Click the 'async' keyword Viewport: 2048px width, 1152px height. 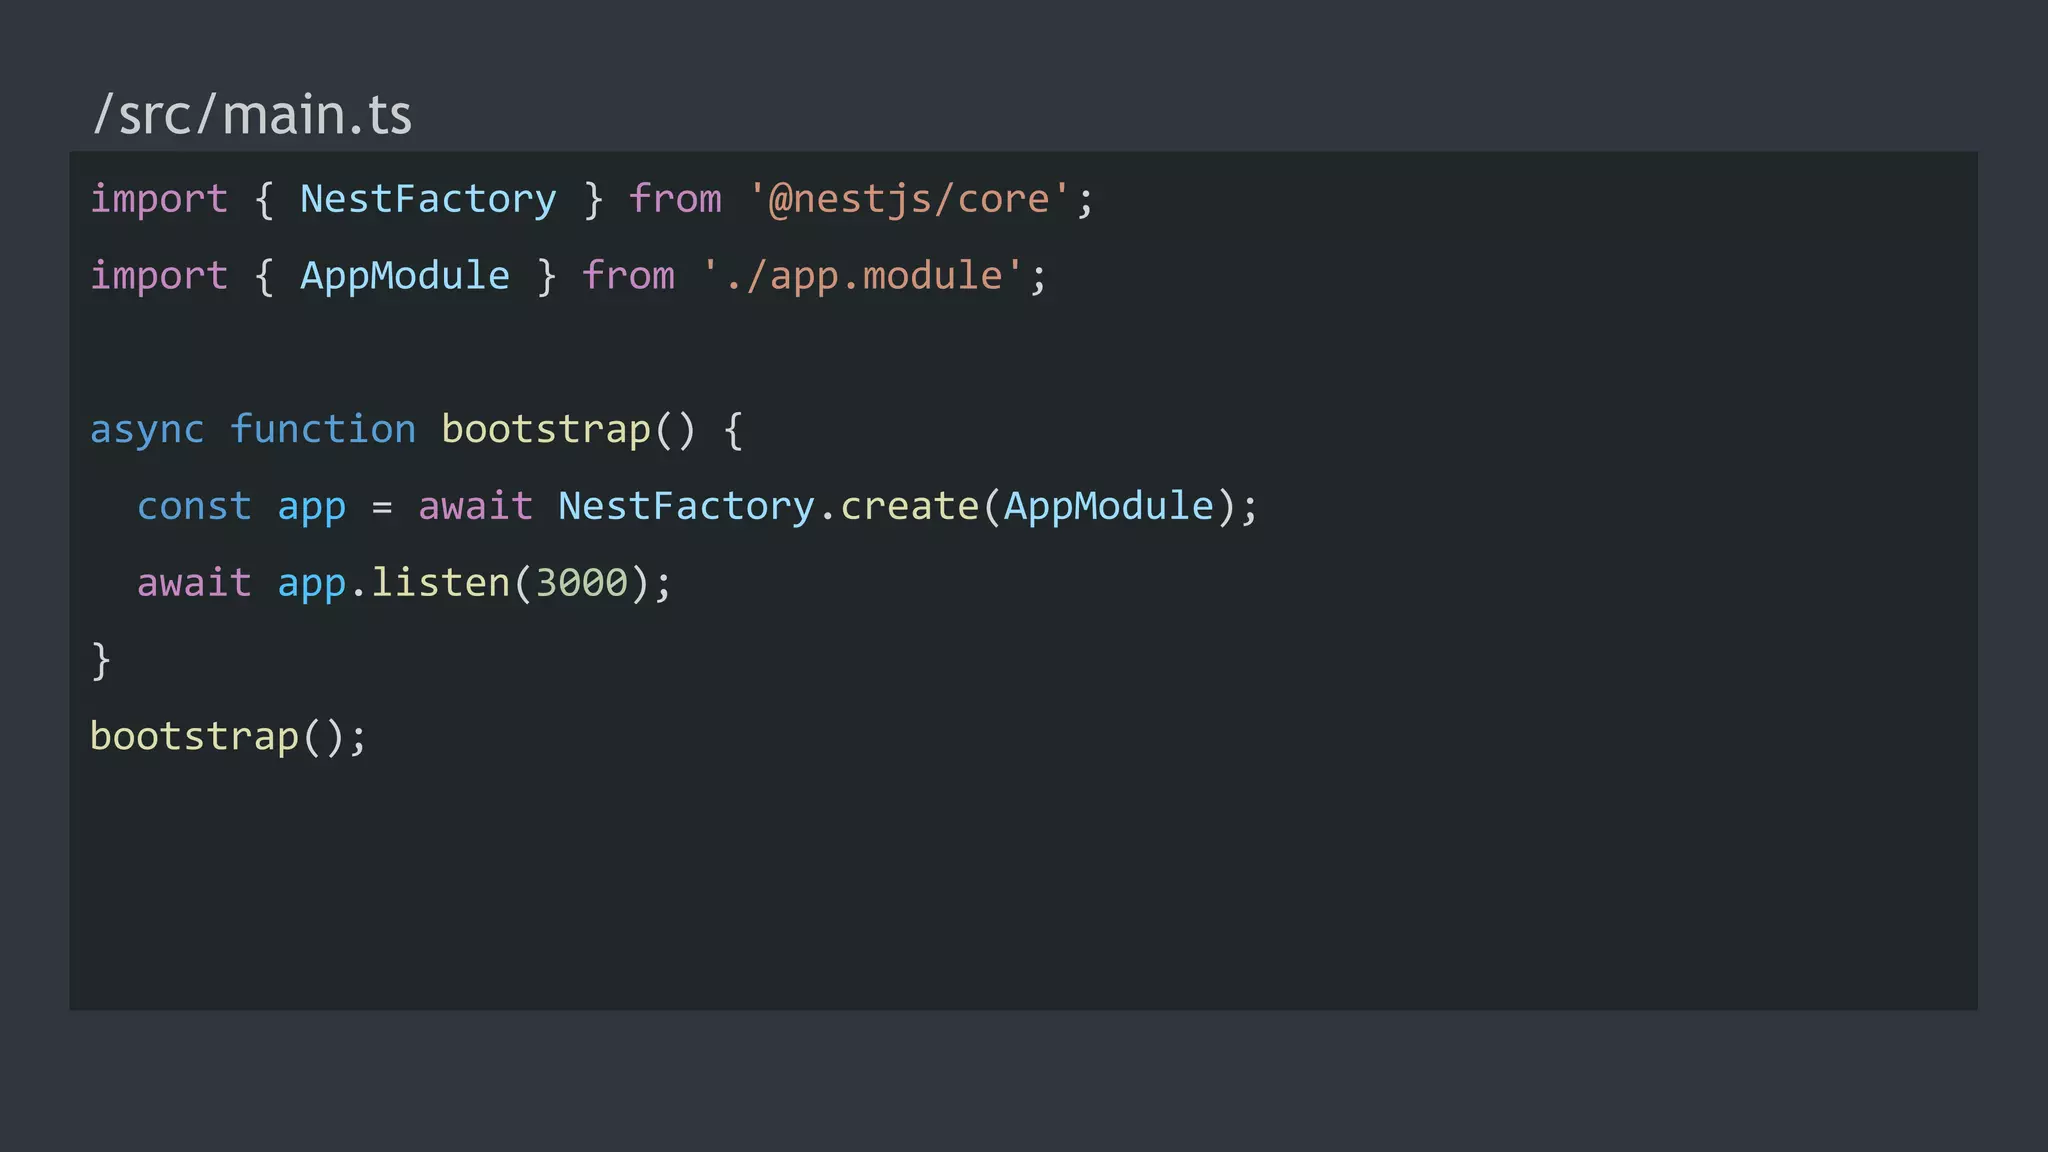[147, 430]
